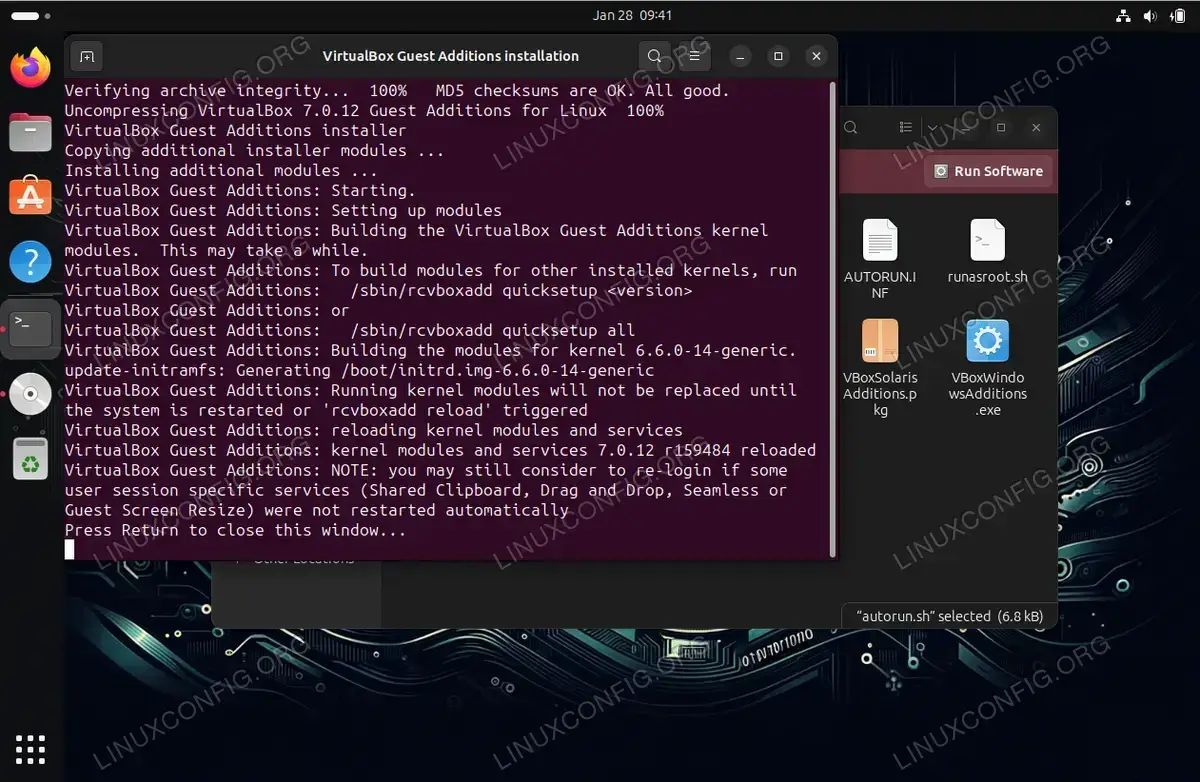
Task: Open the Help icon in the dock
Action: (31, 262)
